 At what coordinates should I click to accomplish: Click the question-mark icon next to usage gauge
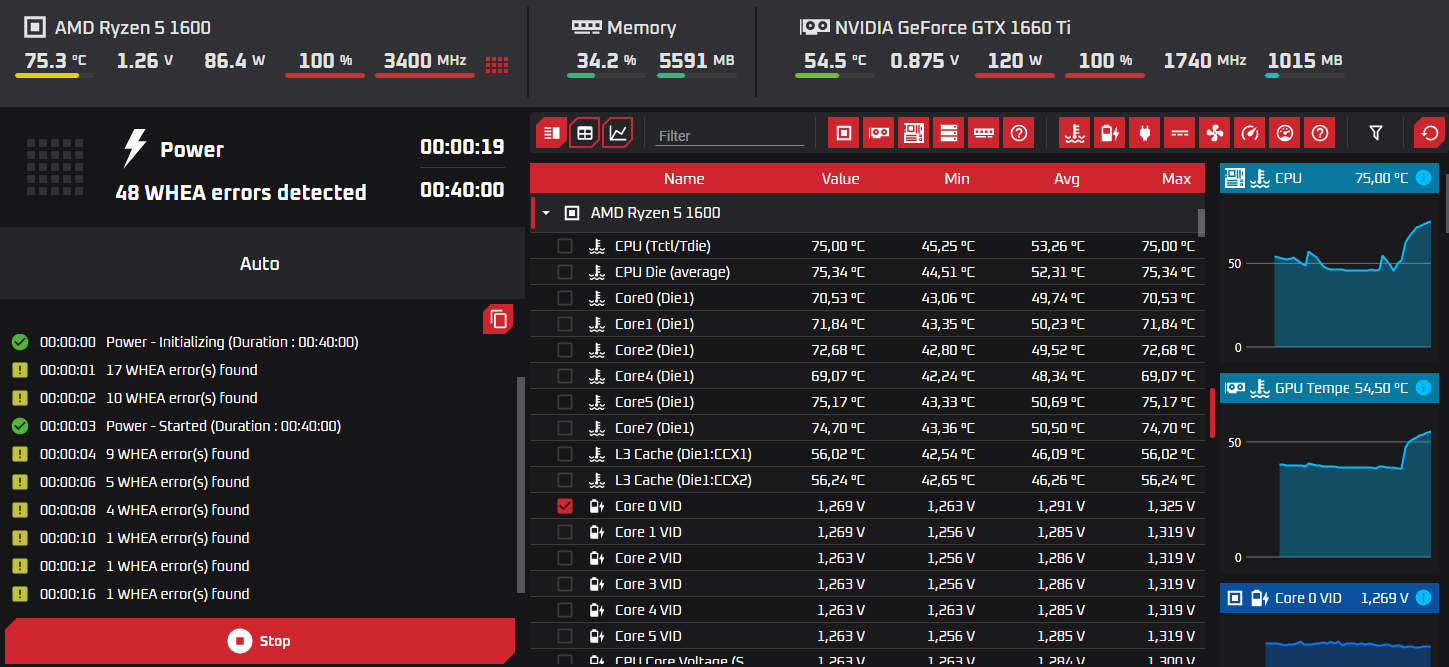[x=1319, y=132]
